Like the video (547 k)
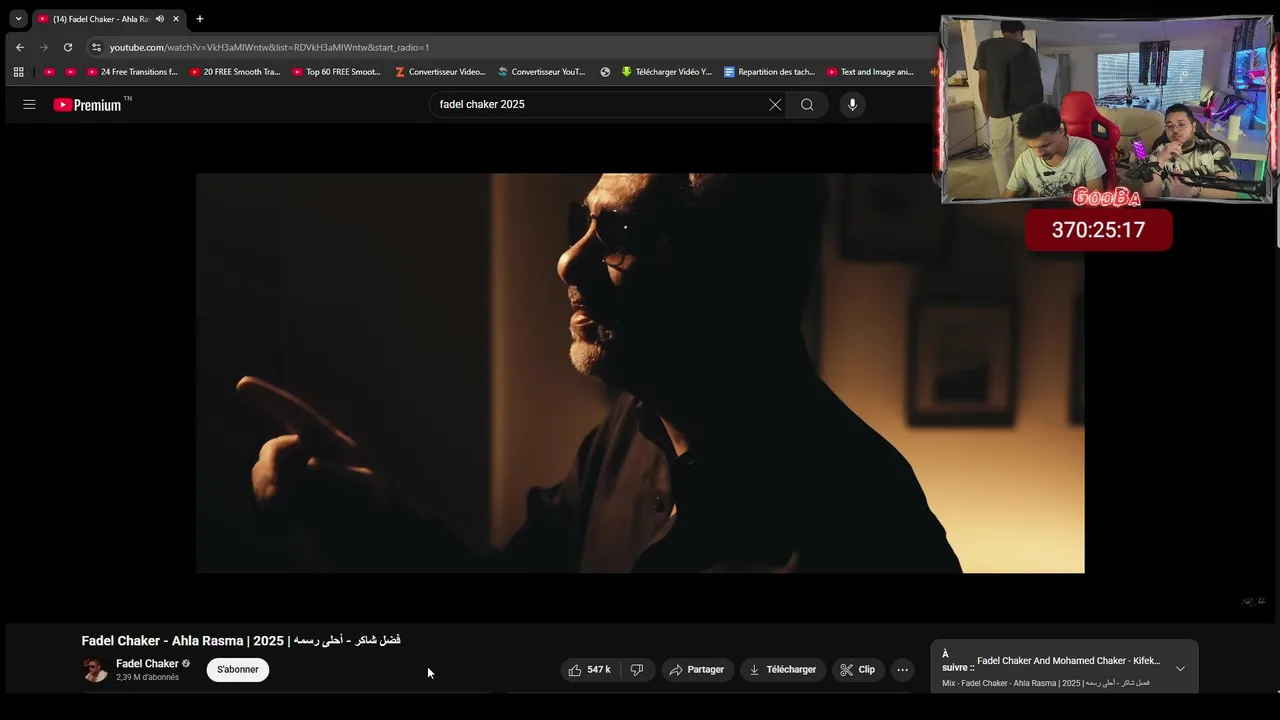This screenshot has height=720, width=1280. (x=589, y=670)
